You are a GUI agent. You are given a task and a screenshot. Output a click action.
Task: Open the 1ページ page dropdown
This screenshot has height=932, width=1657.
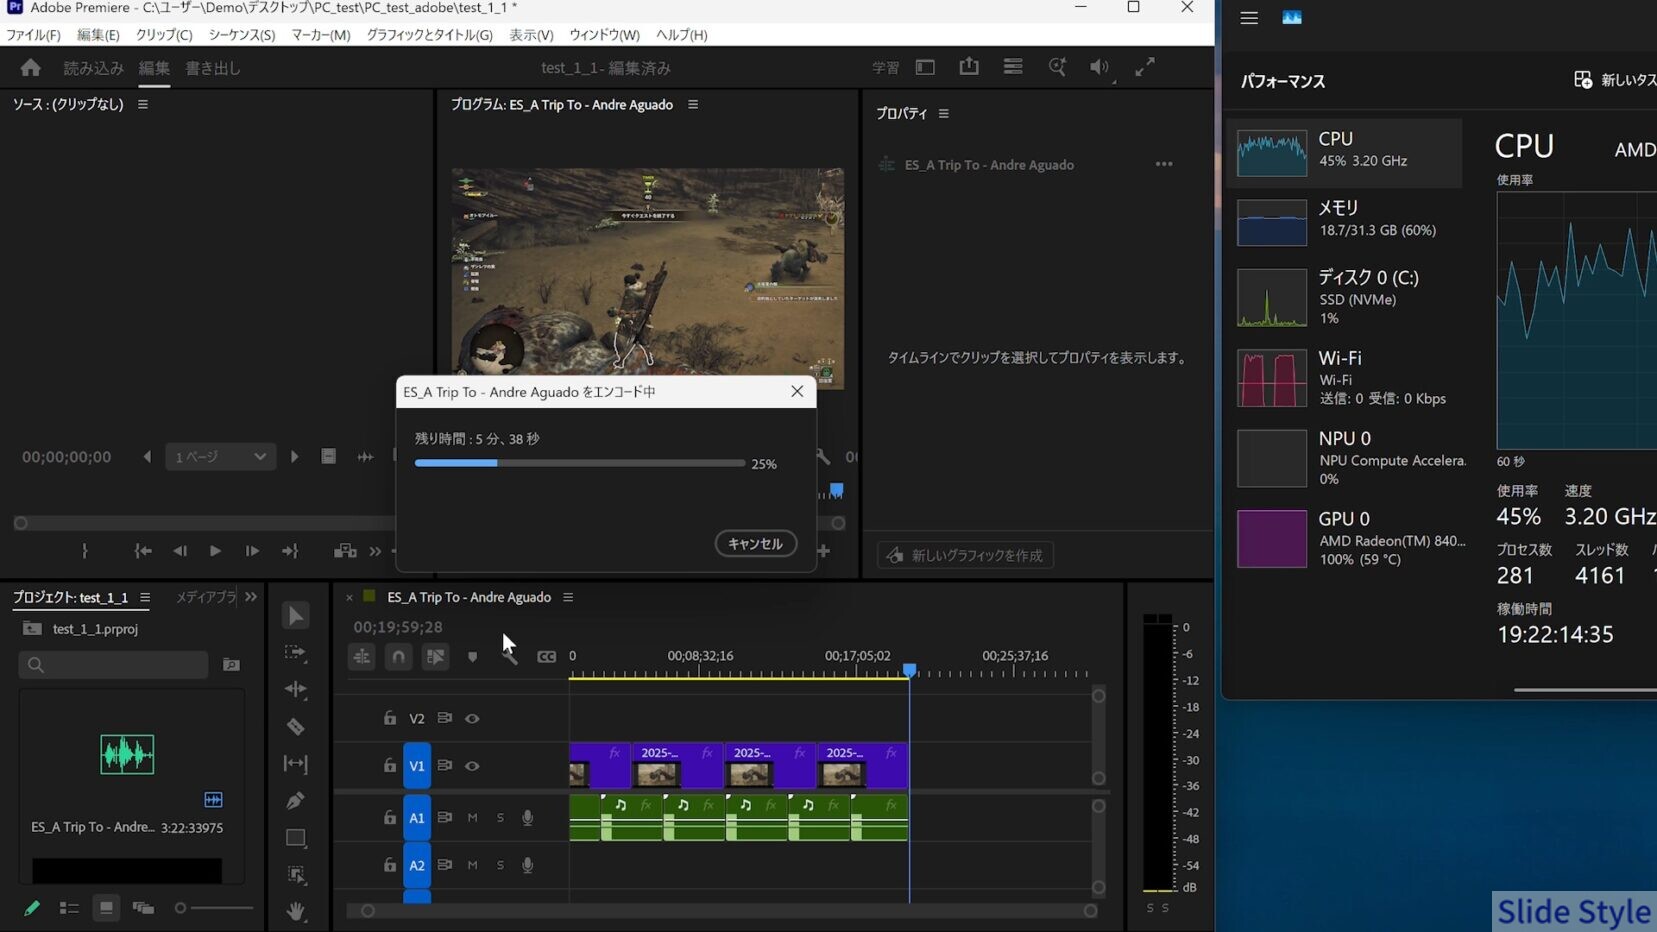[219, 457]
